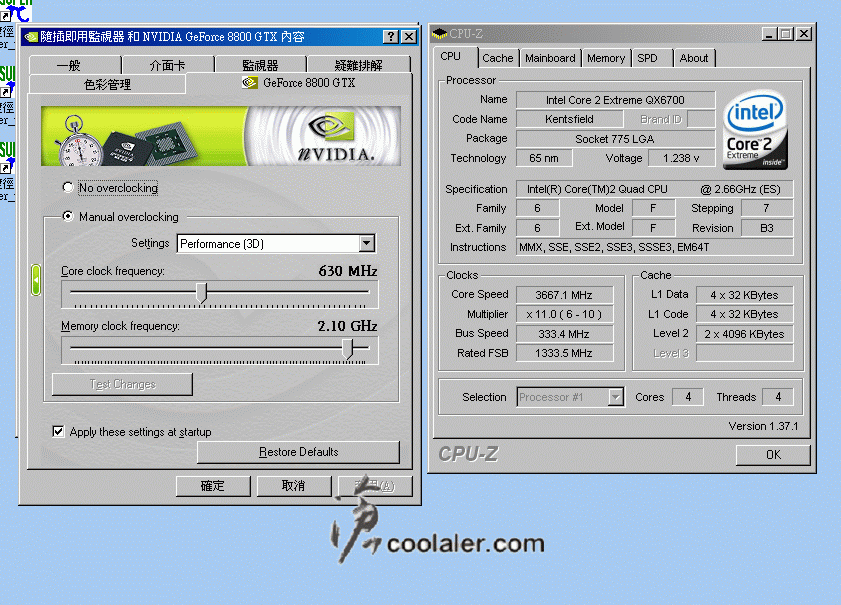Image resolution: width=841 pixels, height=605 pixels.
Task: Click the Threads value 4
Action: pyautogui.click(x=778, y=397)
